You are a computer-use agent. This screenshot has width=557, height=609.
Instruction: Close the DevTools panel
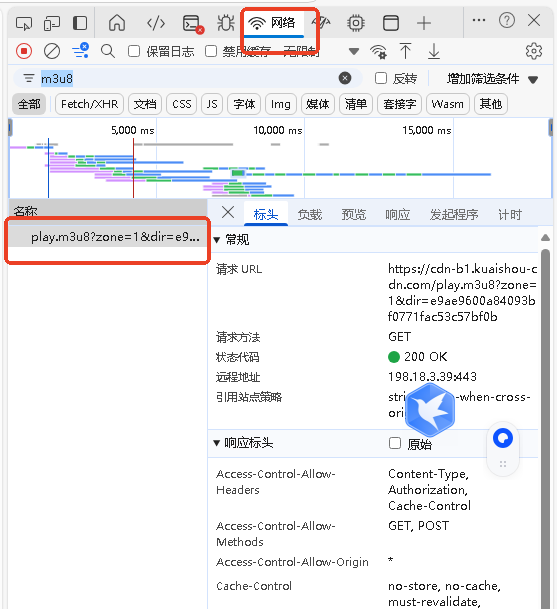point(534,20)
